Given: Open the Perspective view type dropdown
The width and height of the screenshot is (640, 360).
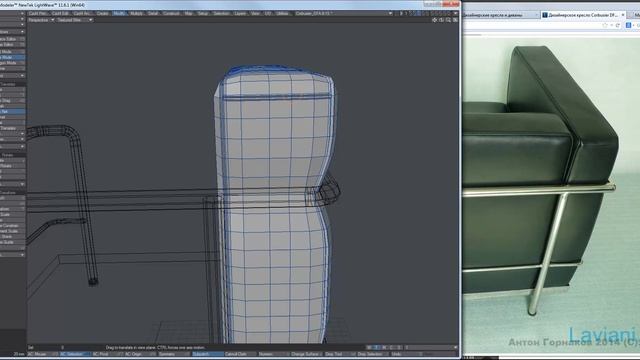Looking at the screenshot, I should (x=41, y=20).
